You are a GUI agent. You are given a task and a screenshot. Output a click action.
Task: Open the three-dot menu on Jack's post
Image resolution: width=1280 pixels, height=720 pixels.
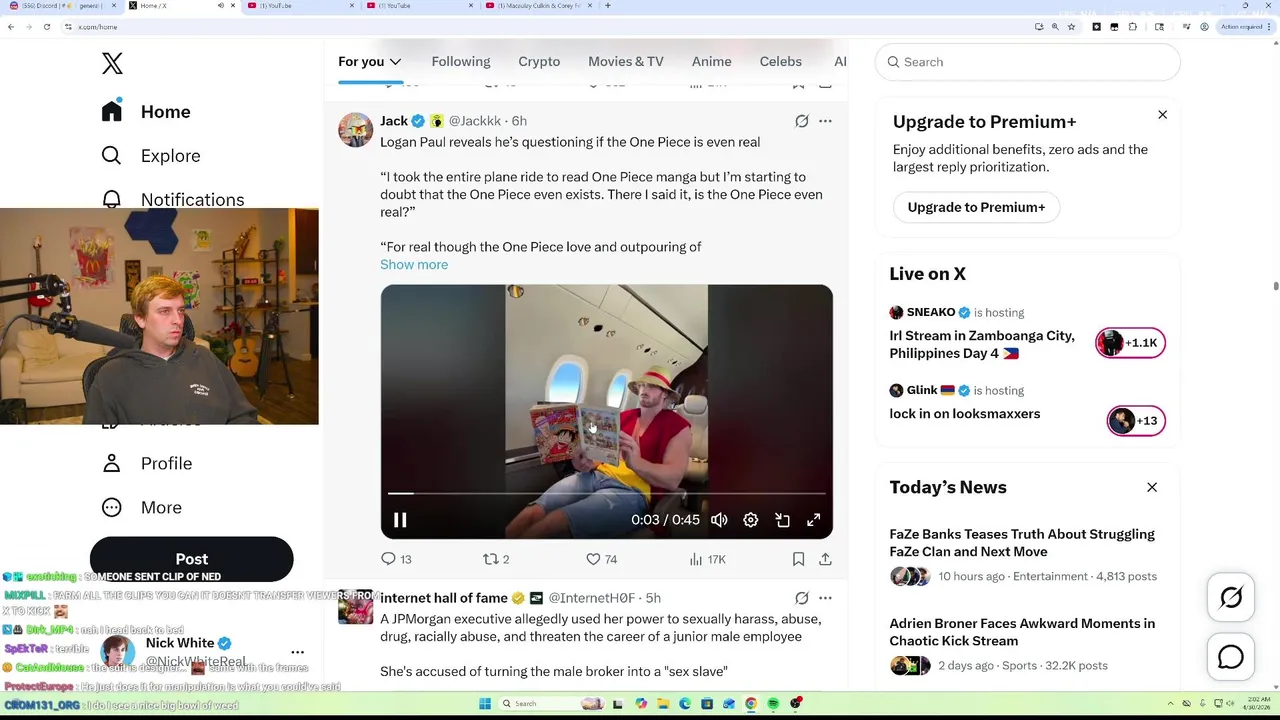point(825,121)
